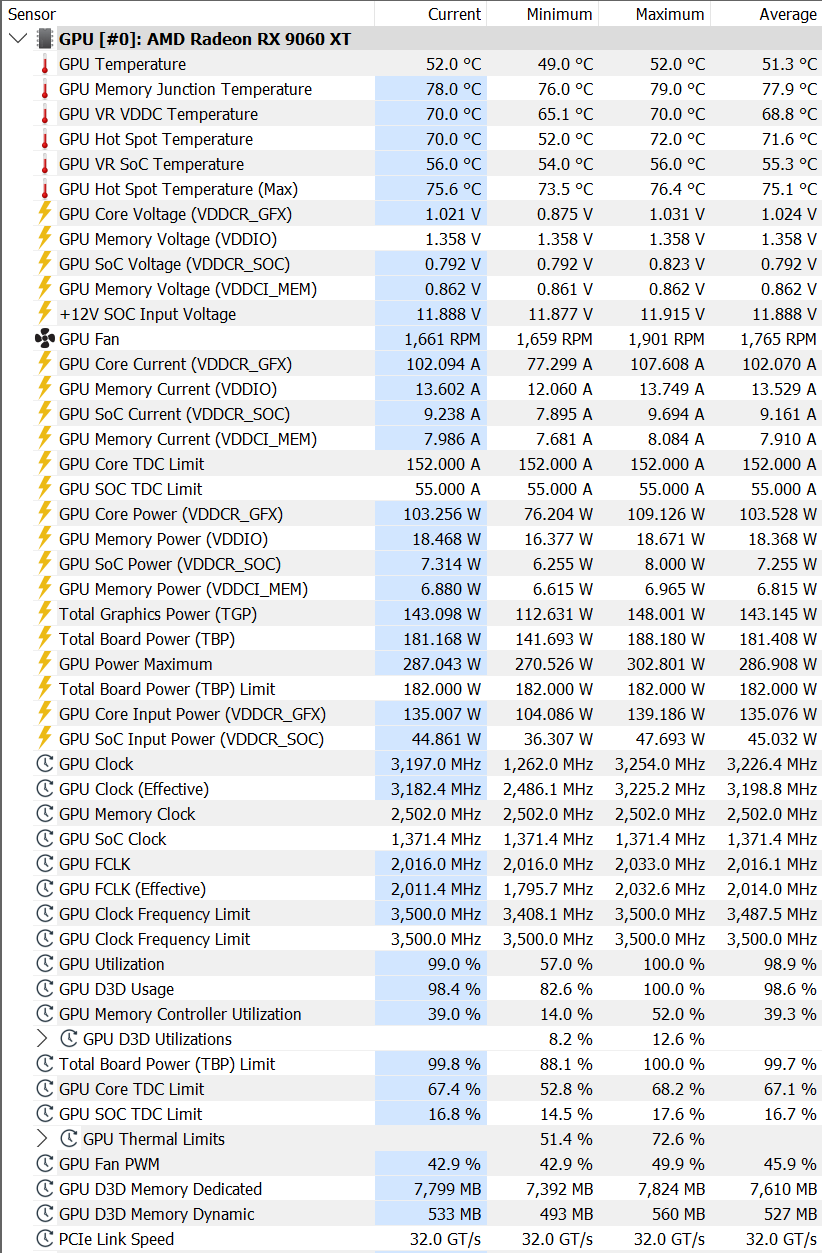This screenshot has width=822, height=1253.
Task: Click the clock icon next to GPU Memory Clock
Action: click(x=44, y=814)
